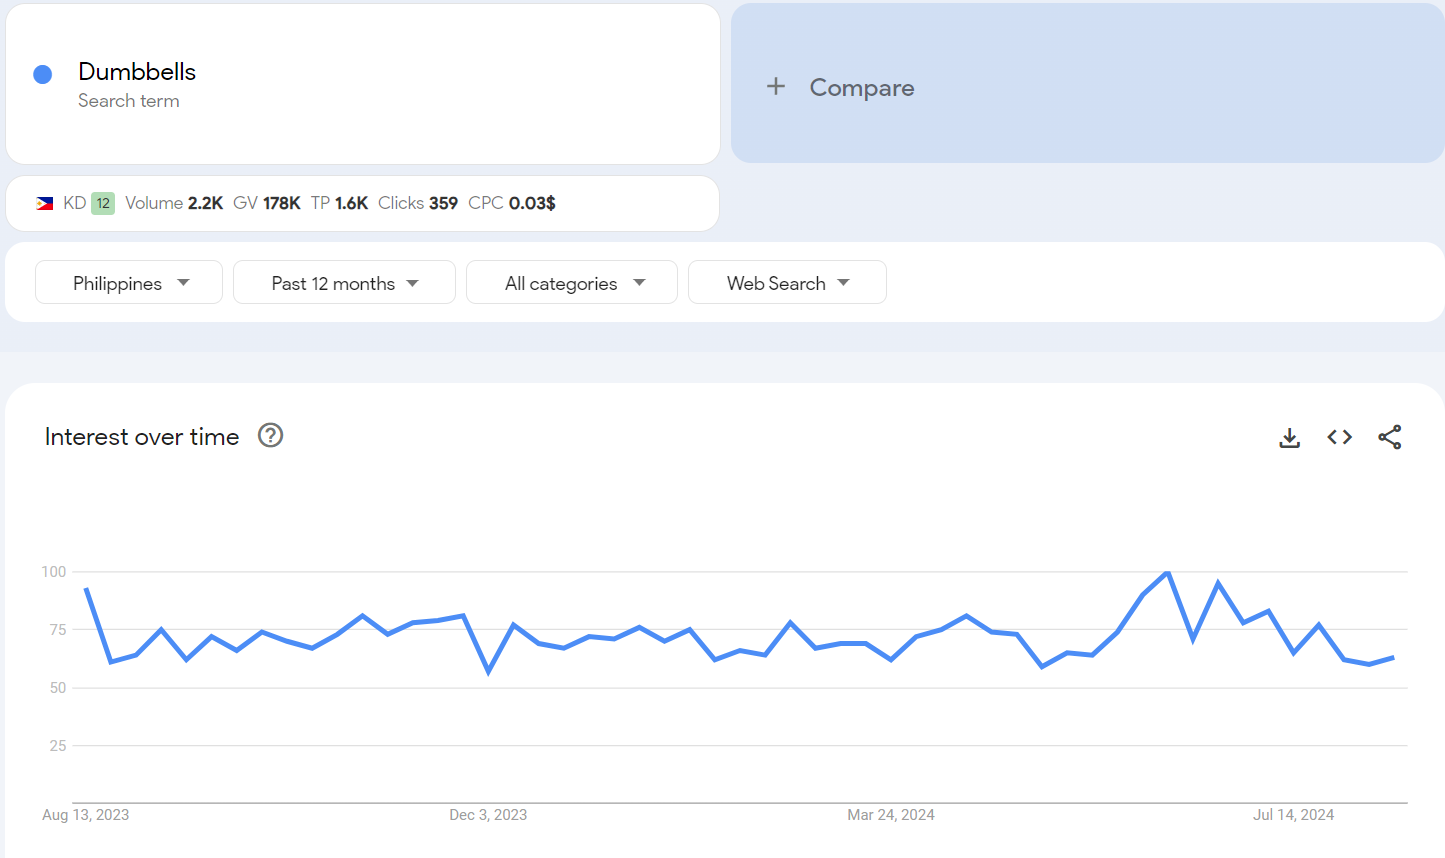Click the chart peak at 100
Viewport: 1445px width, 858px height.
(1167, 573)
